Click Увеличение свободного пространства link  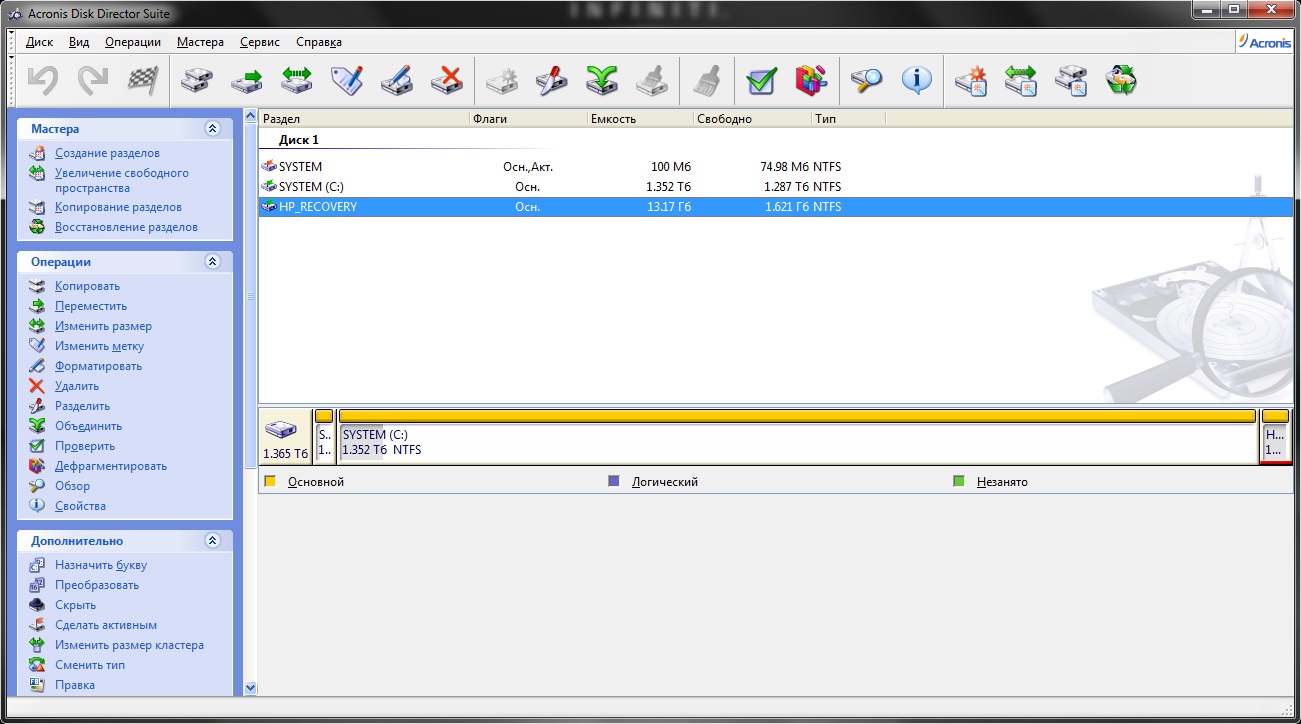click(122, 180)
